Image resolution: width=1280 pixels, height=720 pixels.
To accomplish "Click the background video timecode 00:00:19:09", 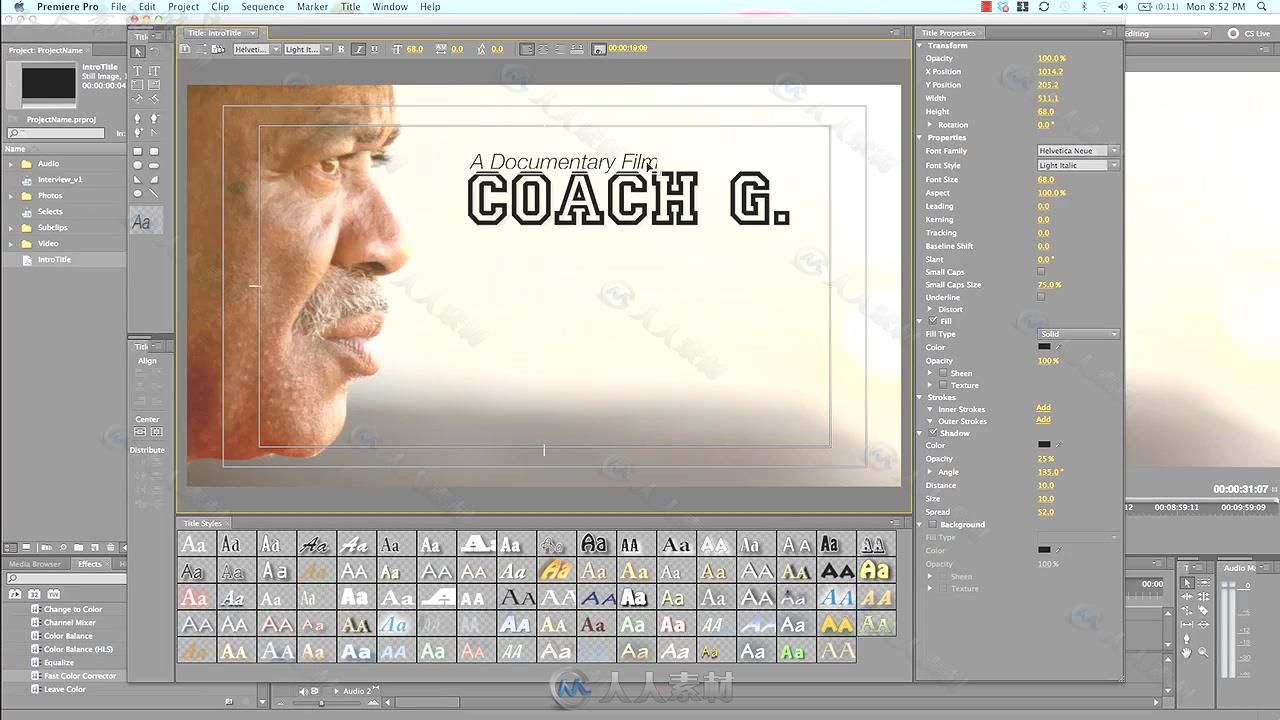I will tap(627, 49).
